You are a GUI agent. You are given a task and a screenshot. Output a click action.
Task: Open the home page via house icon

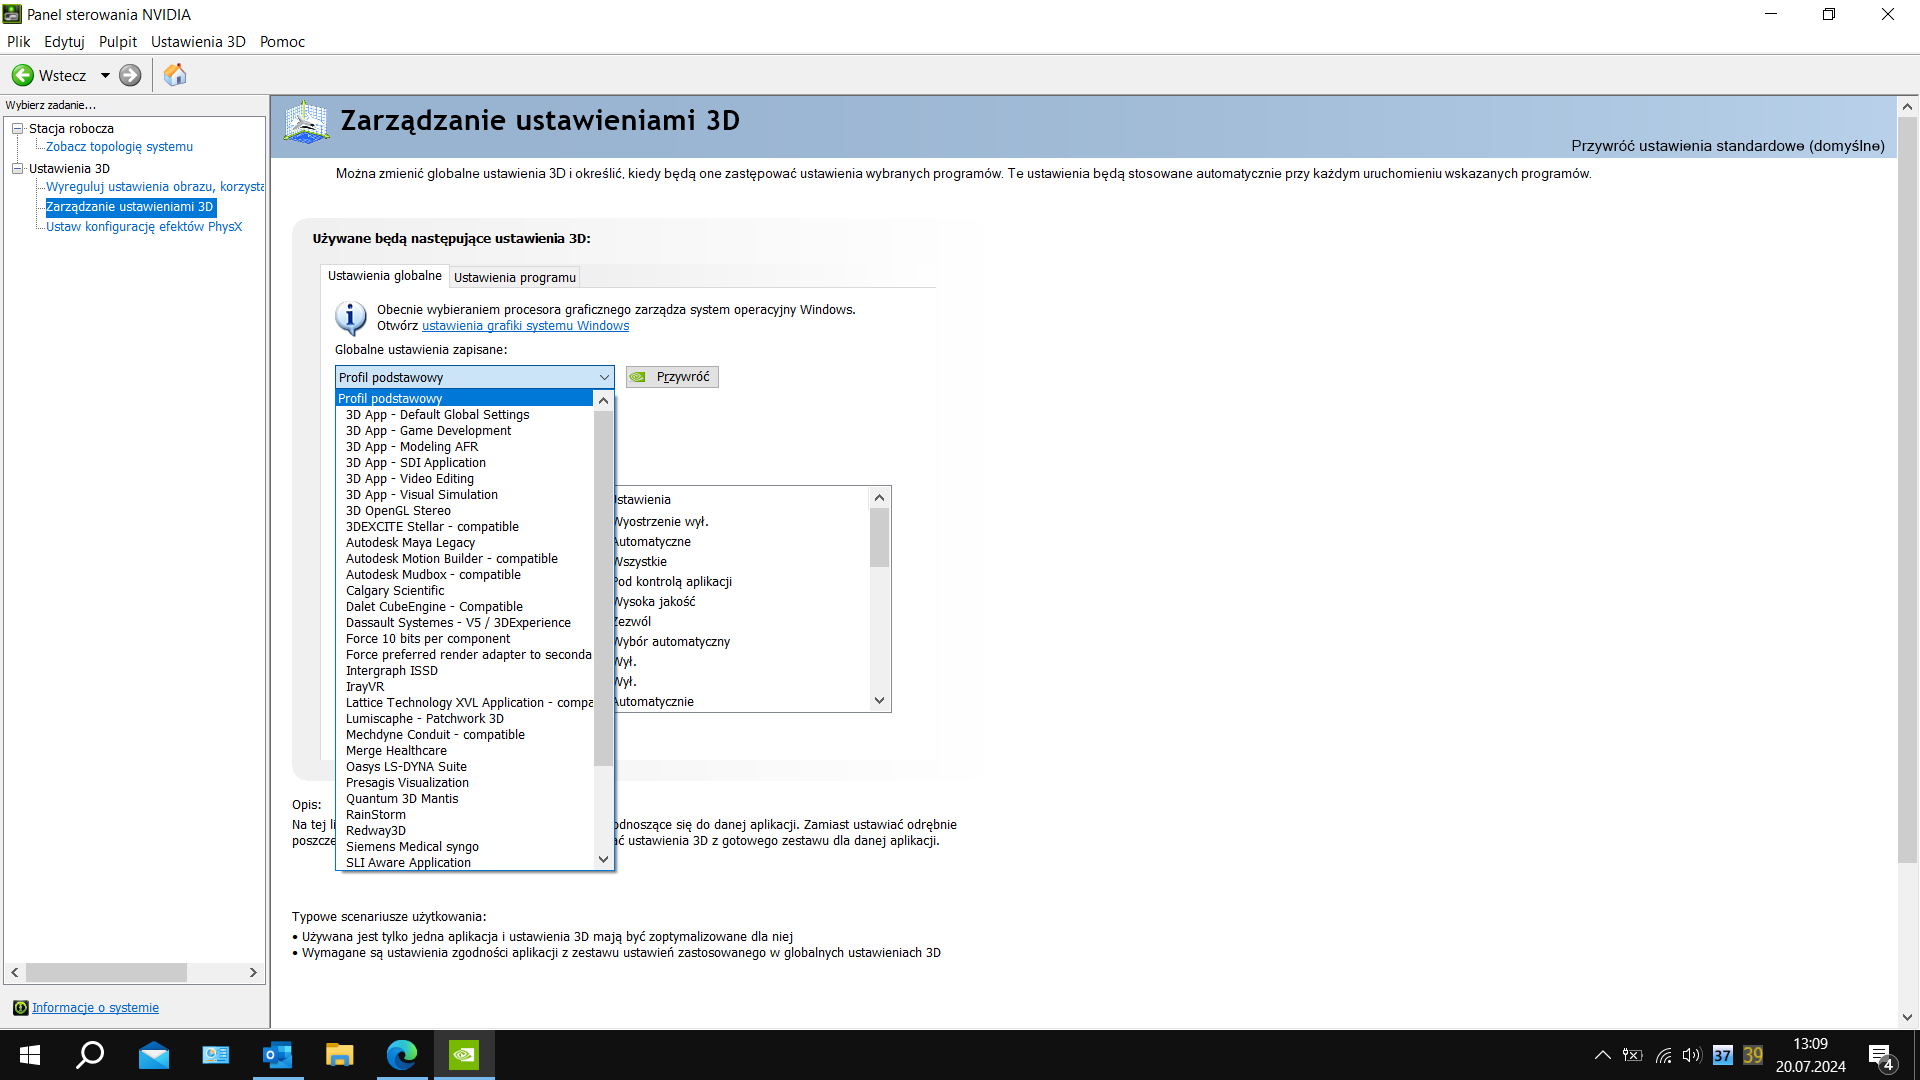tap(175, 75)
